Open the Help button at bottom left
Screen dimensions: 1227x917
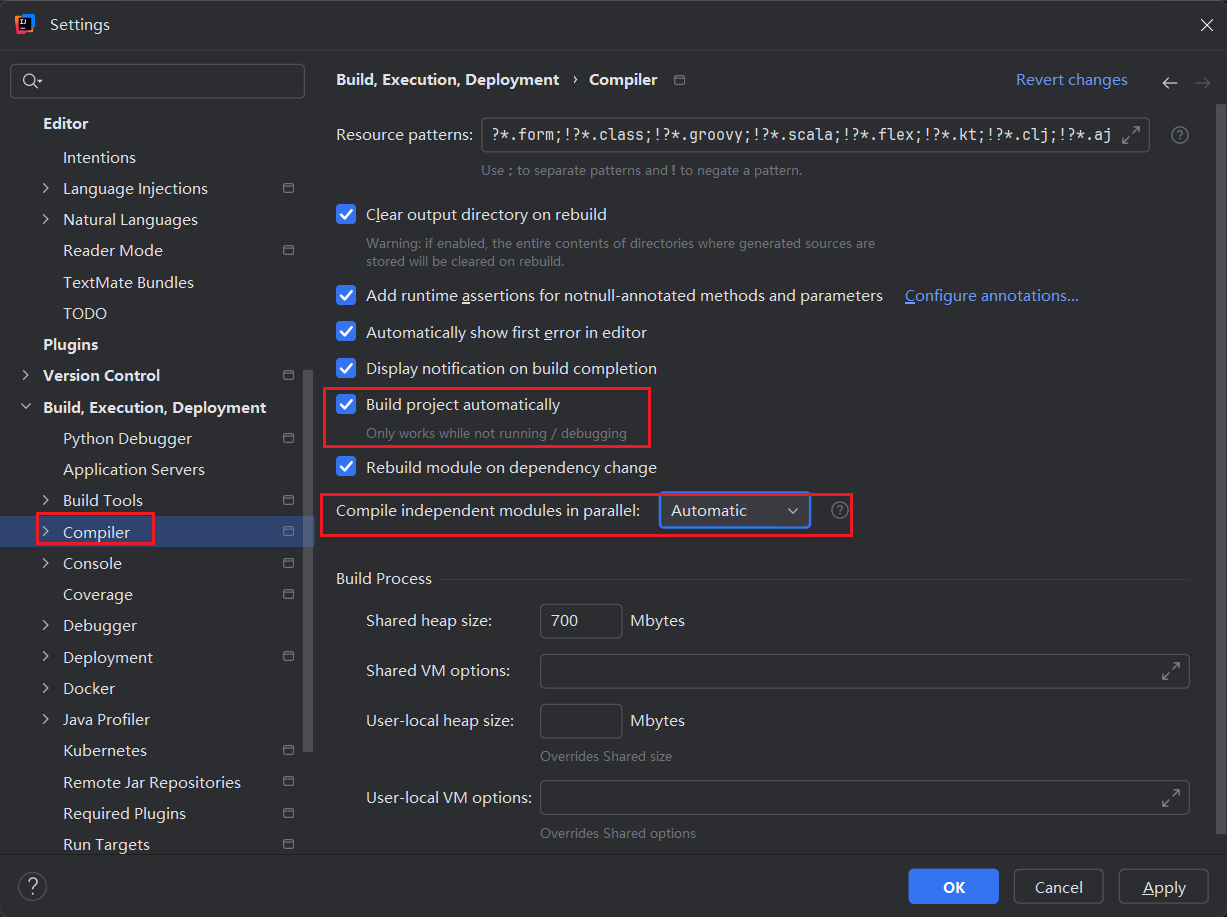32,886
